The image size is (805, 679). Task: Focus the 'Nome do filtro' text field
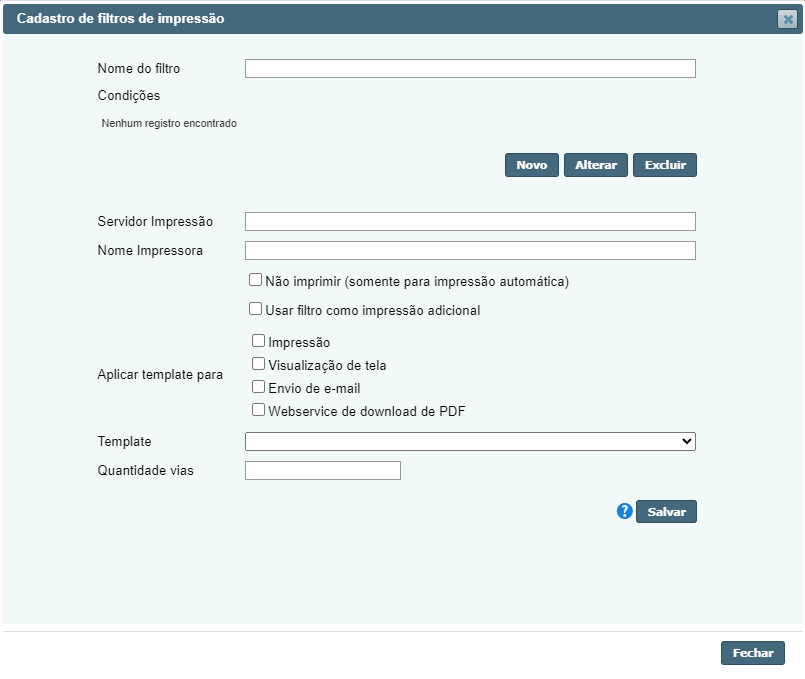pyautogui.click(x=470, y=69)
